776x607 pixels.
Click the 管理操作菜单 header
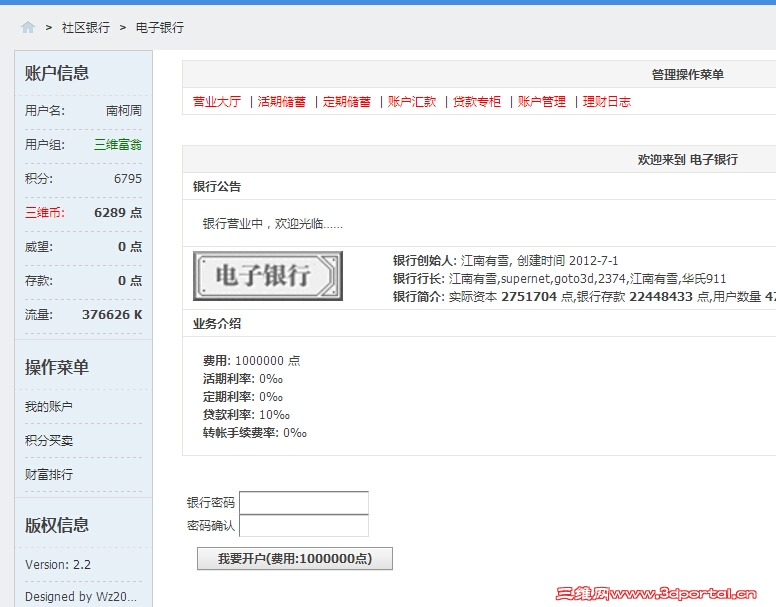pyautogui.click(x=687, y=75)
